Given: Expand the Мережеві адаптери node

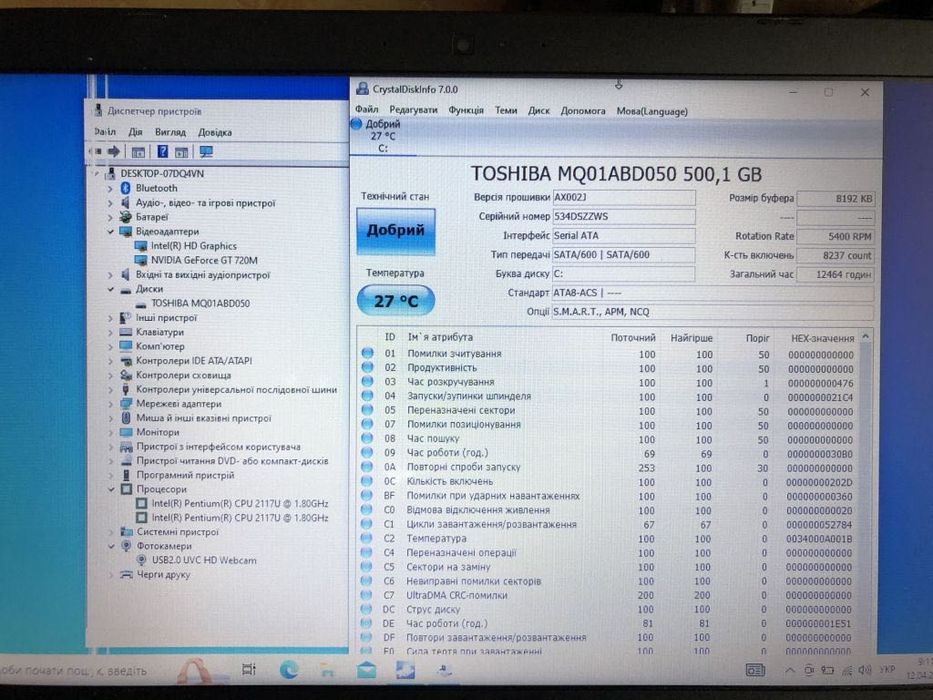Looking at the screenshot, I should pos(110,404).
